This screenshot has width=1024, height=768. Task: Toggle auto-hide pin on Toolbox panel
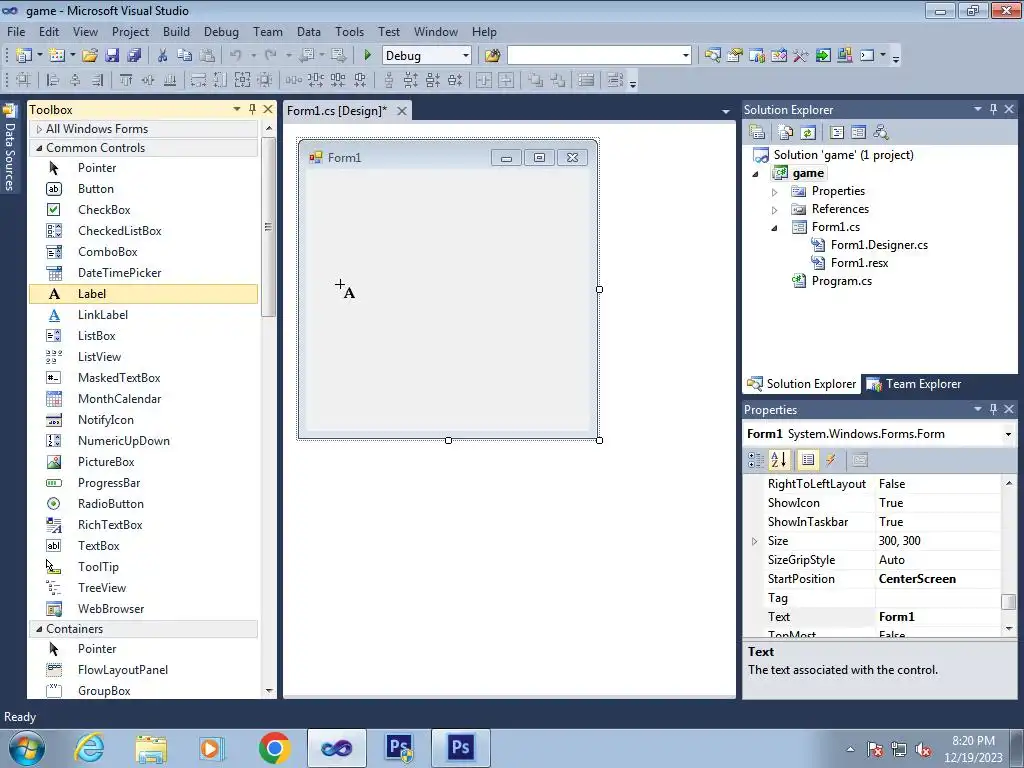252,109
